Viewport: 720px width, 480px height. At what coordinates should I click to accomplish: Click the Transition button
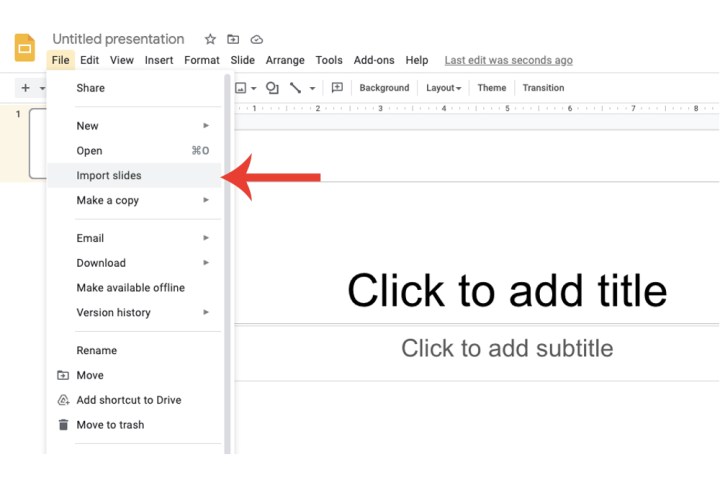pos(543,88)
